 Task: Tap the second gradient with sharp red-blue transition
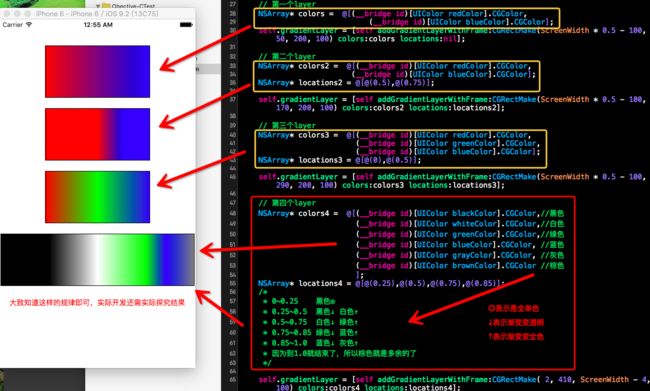pos(97,134)
